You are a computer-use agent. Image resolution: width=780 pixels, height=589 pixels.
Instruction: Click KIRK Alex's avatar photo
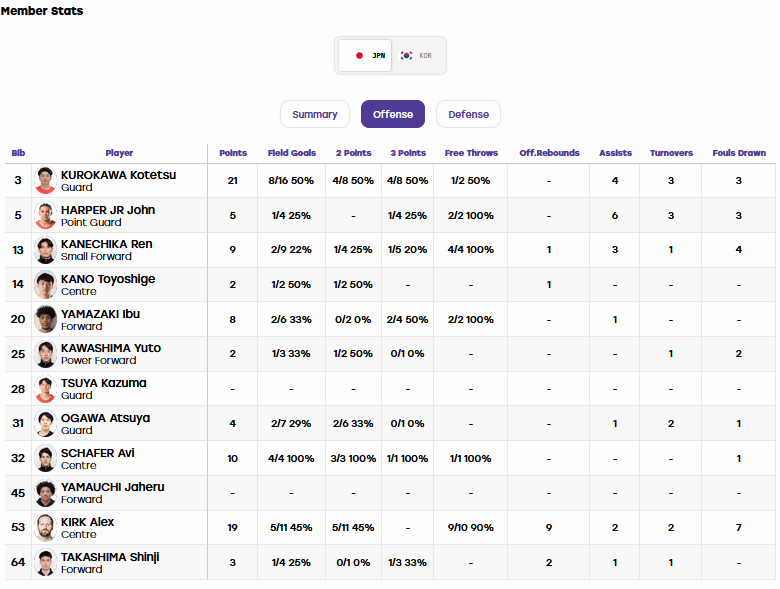pyautogui.click(x=45, y=527)
